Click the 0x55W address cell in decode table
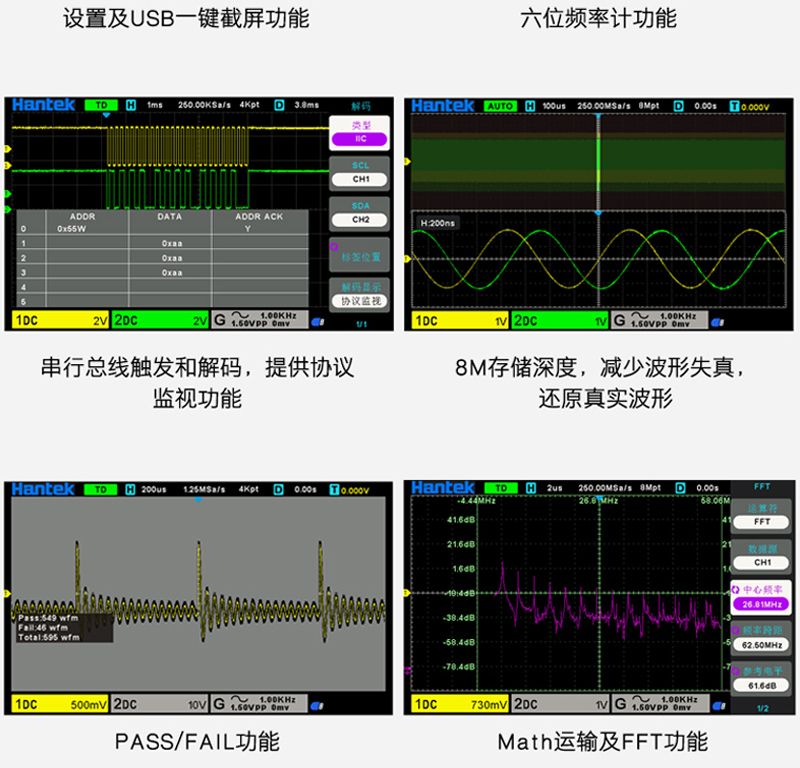Screen dimensions: 800x768 (x=71, y=229)
